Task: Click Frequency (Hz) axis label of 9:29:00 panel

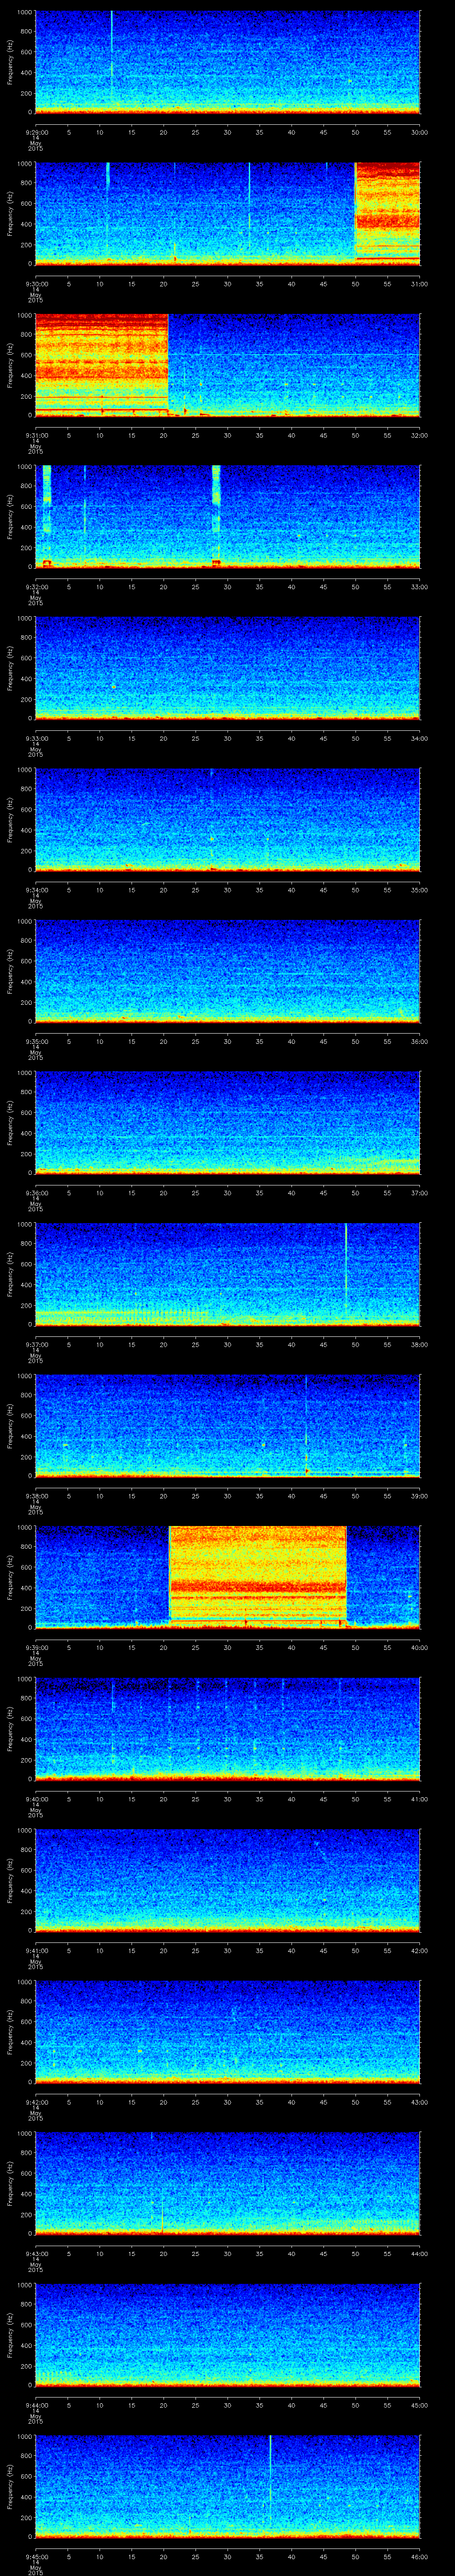Action: click(x=10, y=62)
